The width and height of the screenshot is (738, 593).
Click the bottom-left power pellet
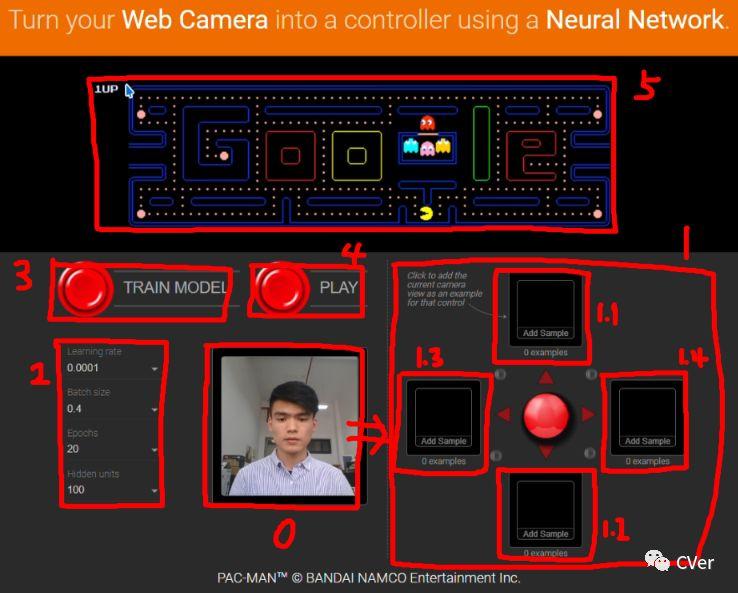pyautogui.click(x=141, y=214)
